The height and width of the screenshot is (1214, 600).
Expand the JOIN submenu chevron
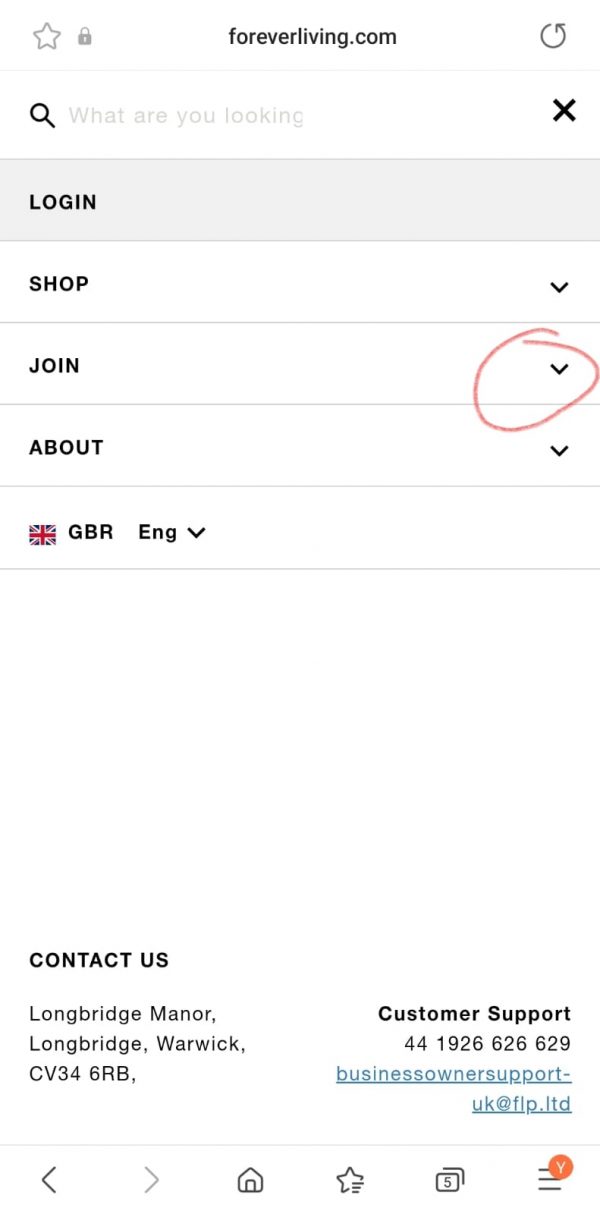coord(559,369)
